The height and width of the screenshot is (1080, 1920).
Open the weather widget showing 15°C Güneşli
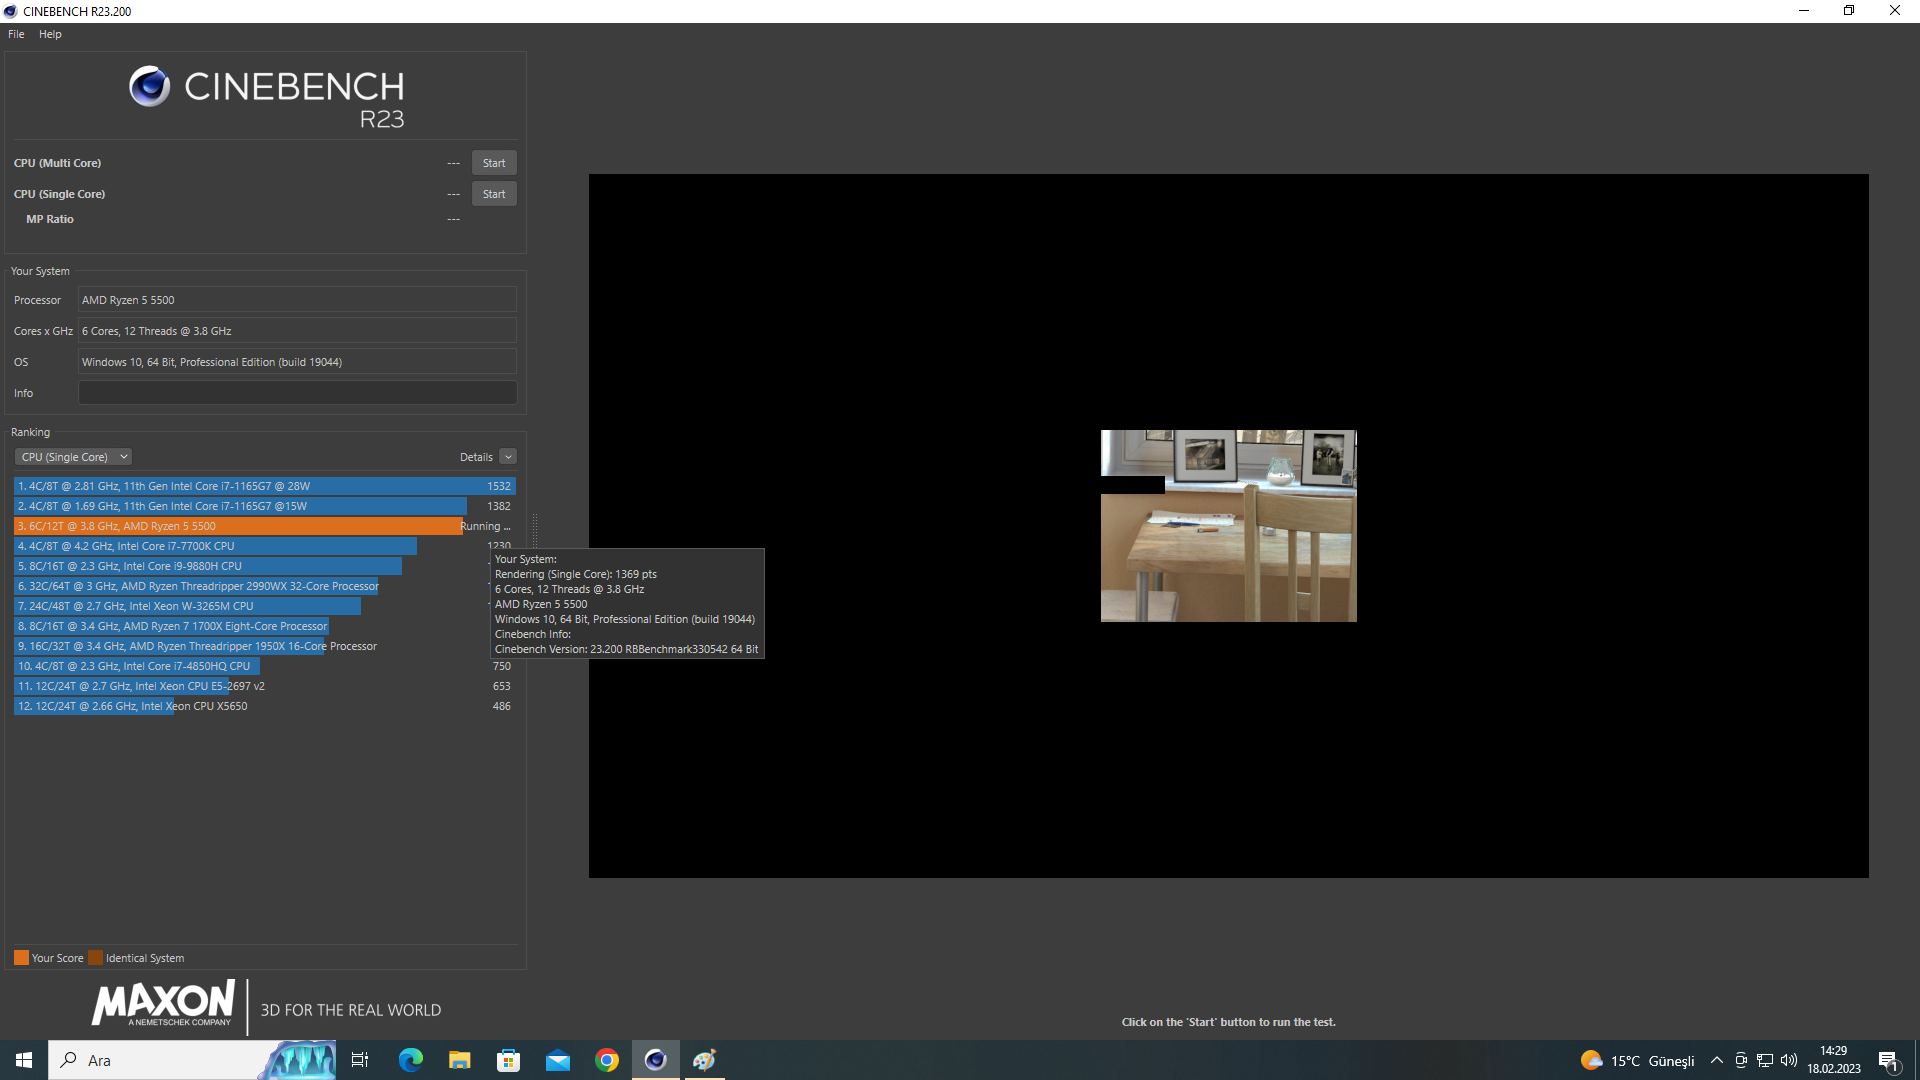1638,1061
